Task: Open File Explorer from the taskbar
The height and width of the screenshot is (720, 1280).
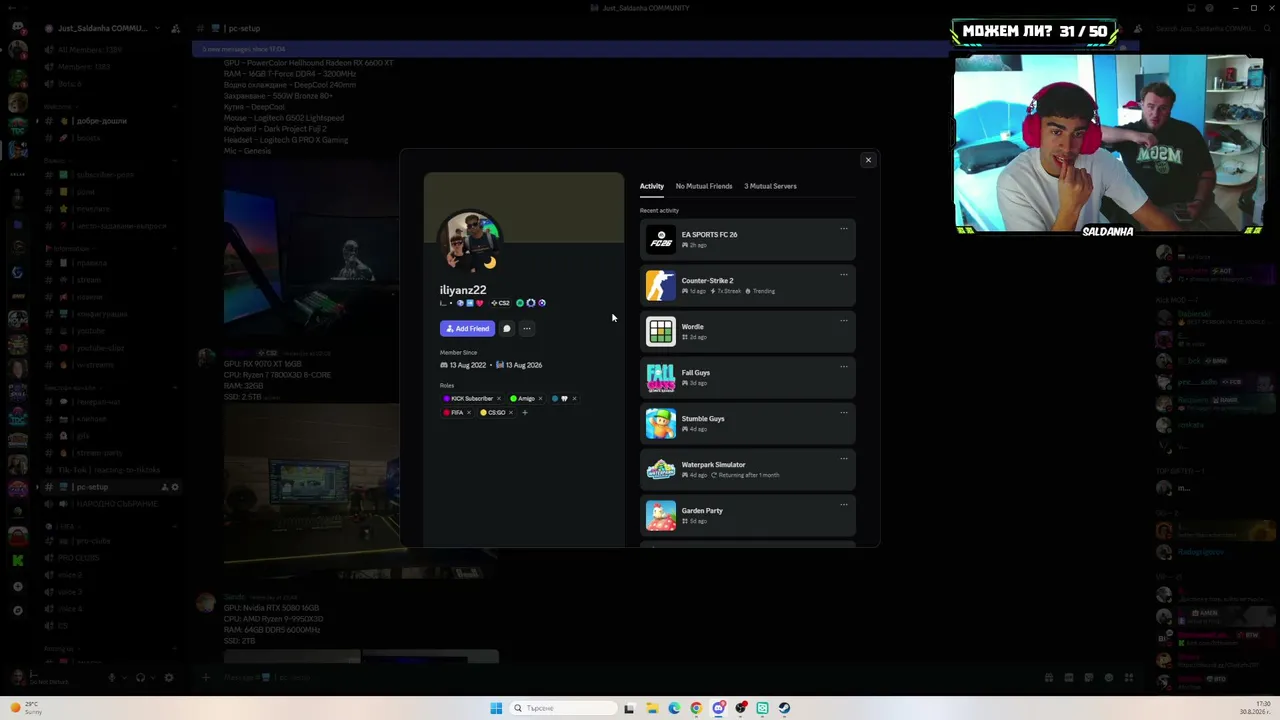Action: click(651, 708)
